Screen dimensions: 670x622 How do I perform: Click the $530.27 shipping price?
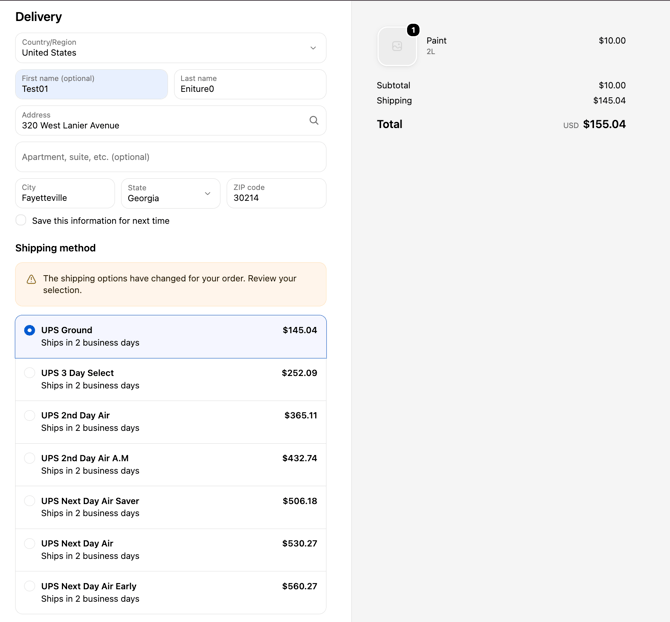click(300, 543)
